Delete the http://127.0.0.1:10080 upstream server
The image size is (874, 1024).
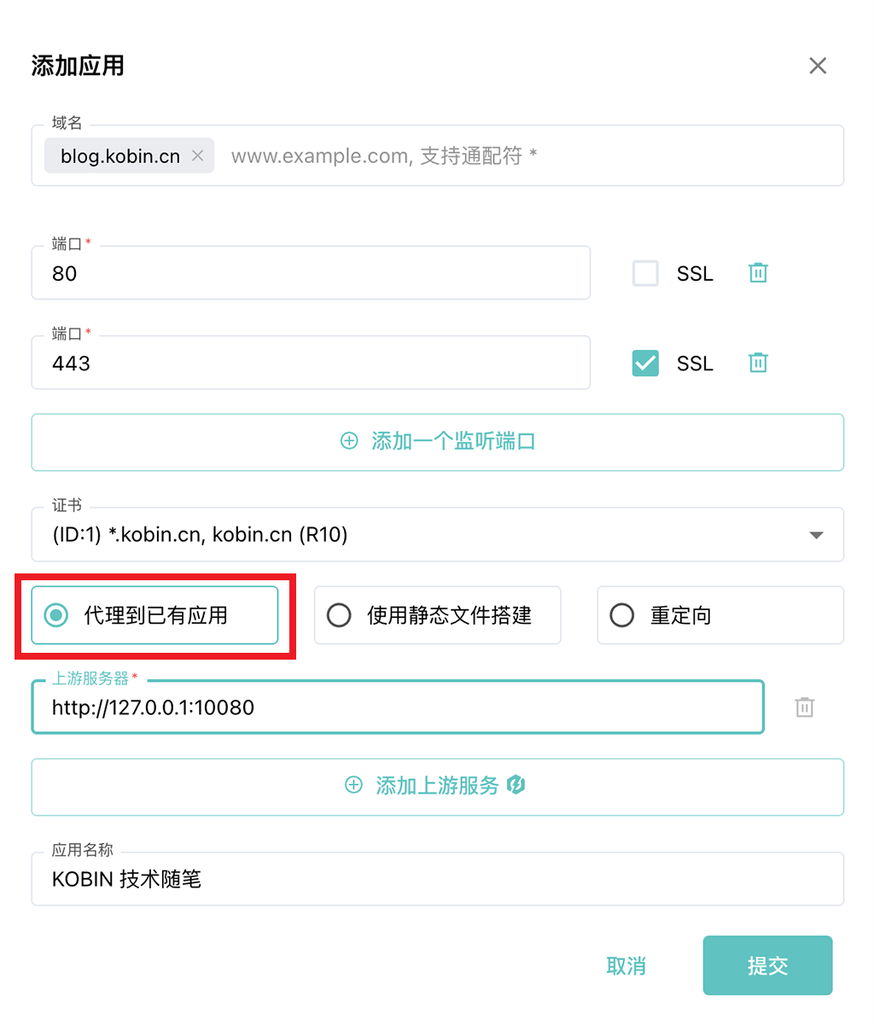[805, 707]
